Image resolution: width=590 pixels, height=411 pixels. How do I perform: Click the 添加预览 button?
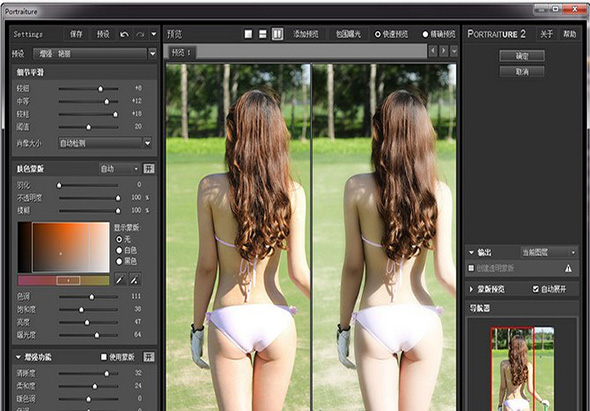coord(306,34)
